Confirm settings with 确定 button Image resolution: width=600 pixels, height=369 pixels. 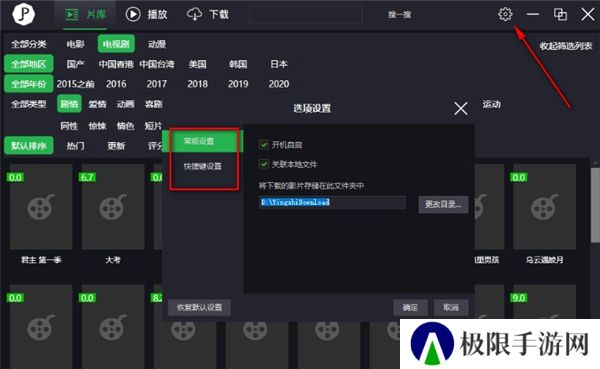(x=410, y=307)
